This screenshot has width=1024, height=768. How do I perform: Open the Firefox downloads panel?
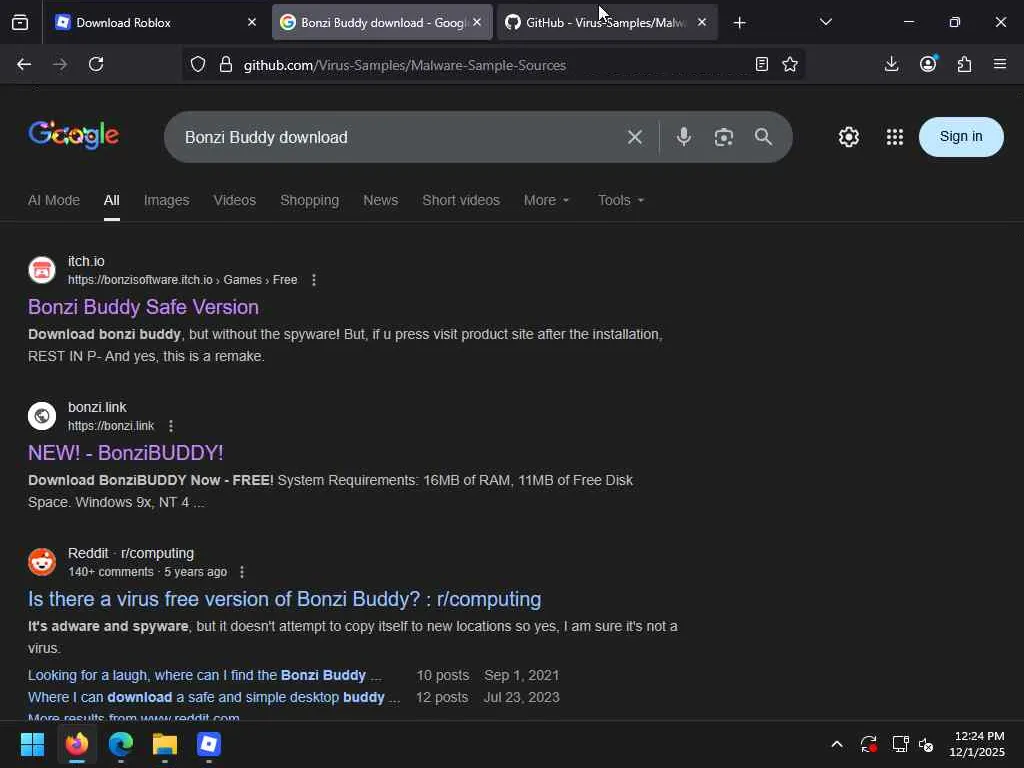click(891, 64)
